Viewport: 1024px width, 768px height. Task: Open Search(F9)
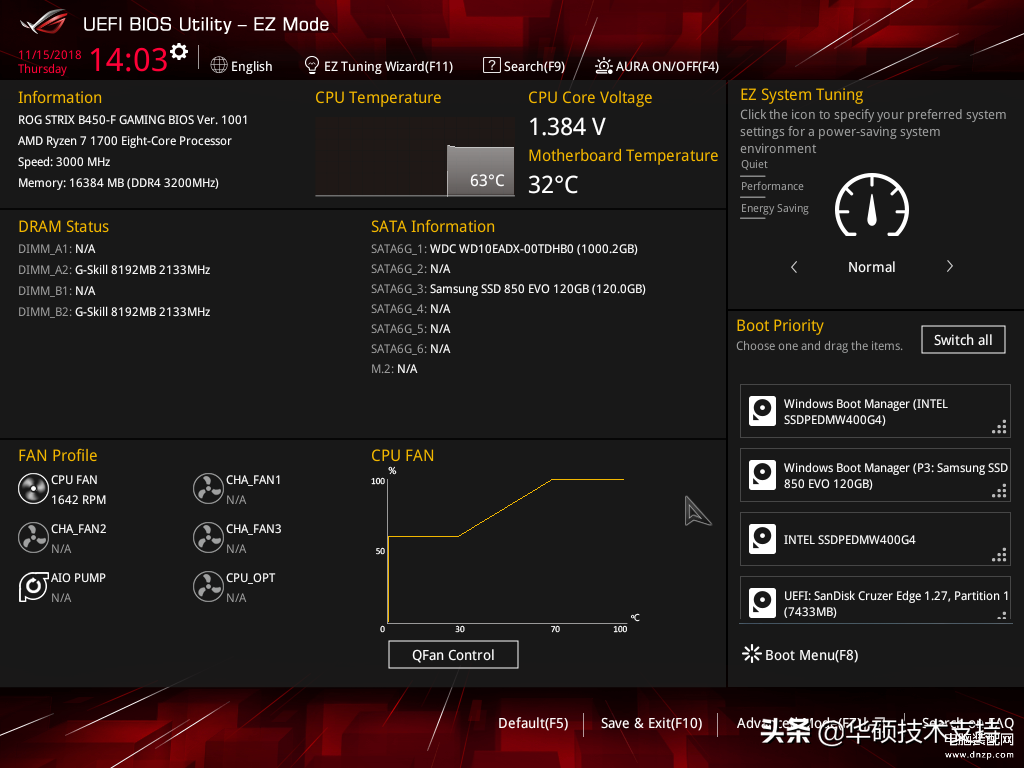(x=534, y=66)
